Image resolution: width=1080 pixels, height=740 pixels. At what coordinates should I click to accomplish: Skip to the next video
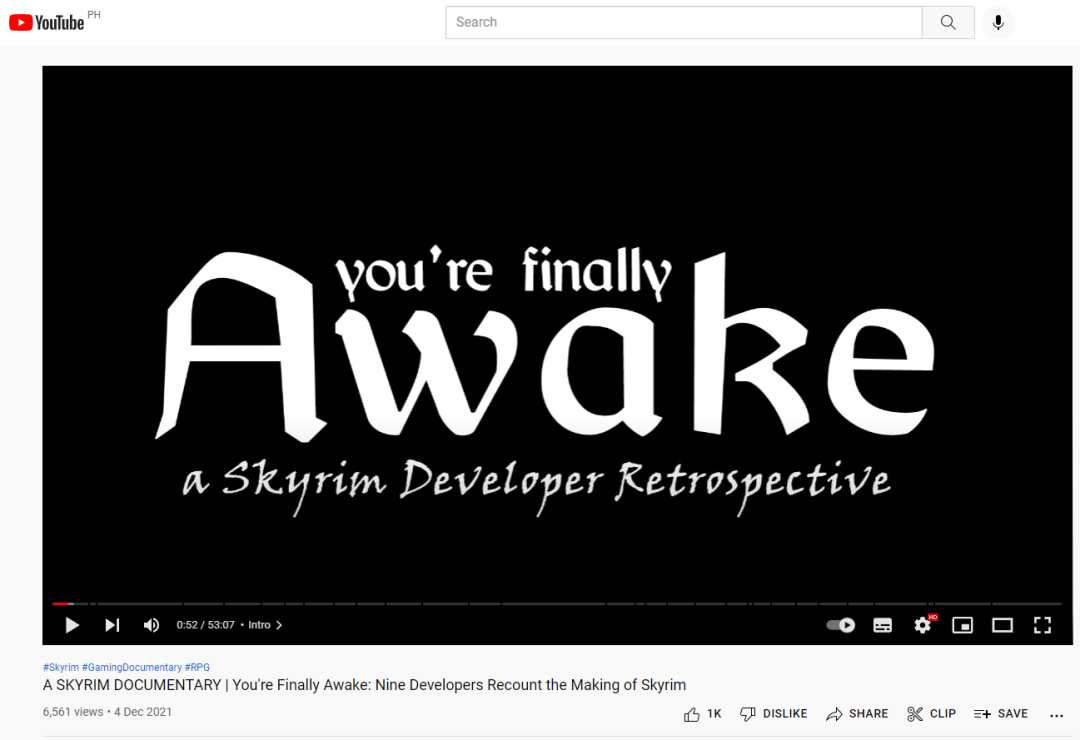(112, 625)
